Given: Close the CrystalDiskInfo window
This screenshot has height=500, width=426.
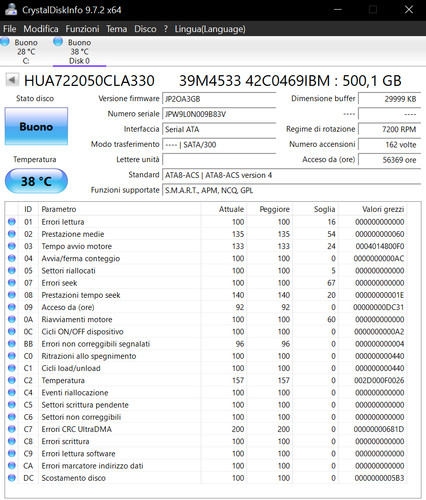Looking at the screenshot, I should click(409, 9).
